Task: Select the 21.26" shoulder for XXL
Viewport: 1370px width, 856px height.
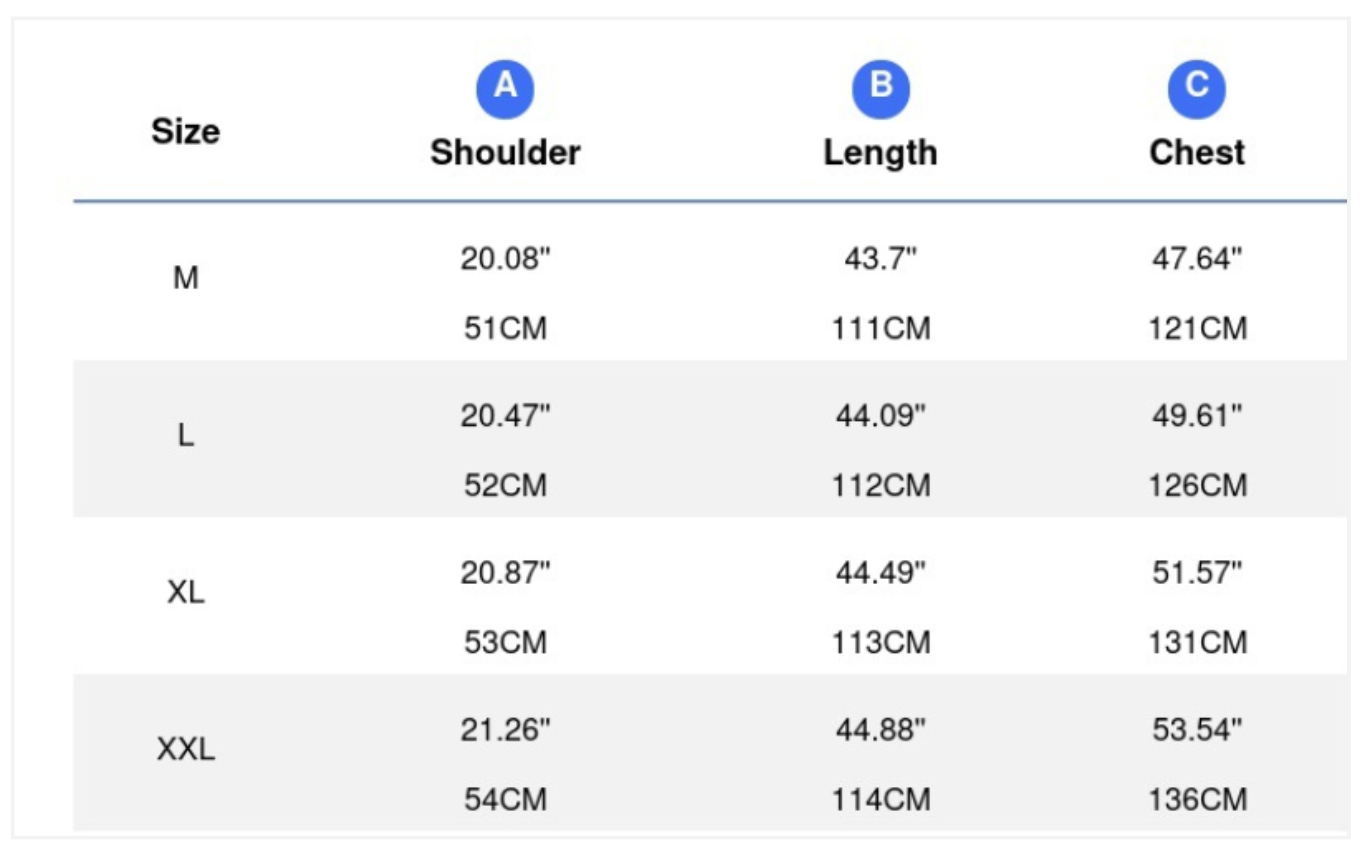Action: pos(506,729)
